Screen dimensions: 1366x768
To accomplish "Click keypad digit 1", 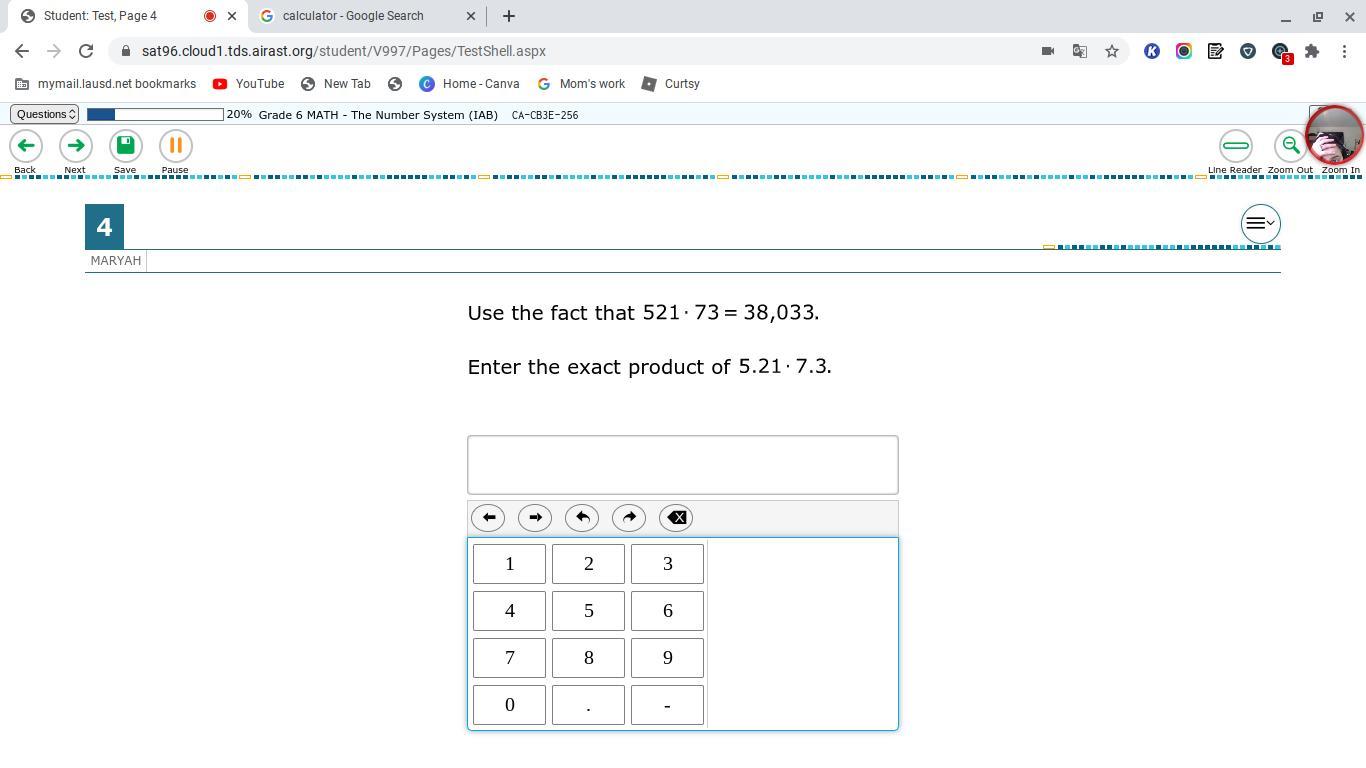I will pyautogui.click(x=509, y=564).
